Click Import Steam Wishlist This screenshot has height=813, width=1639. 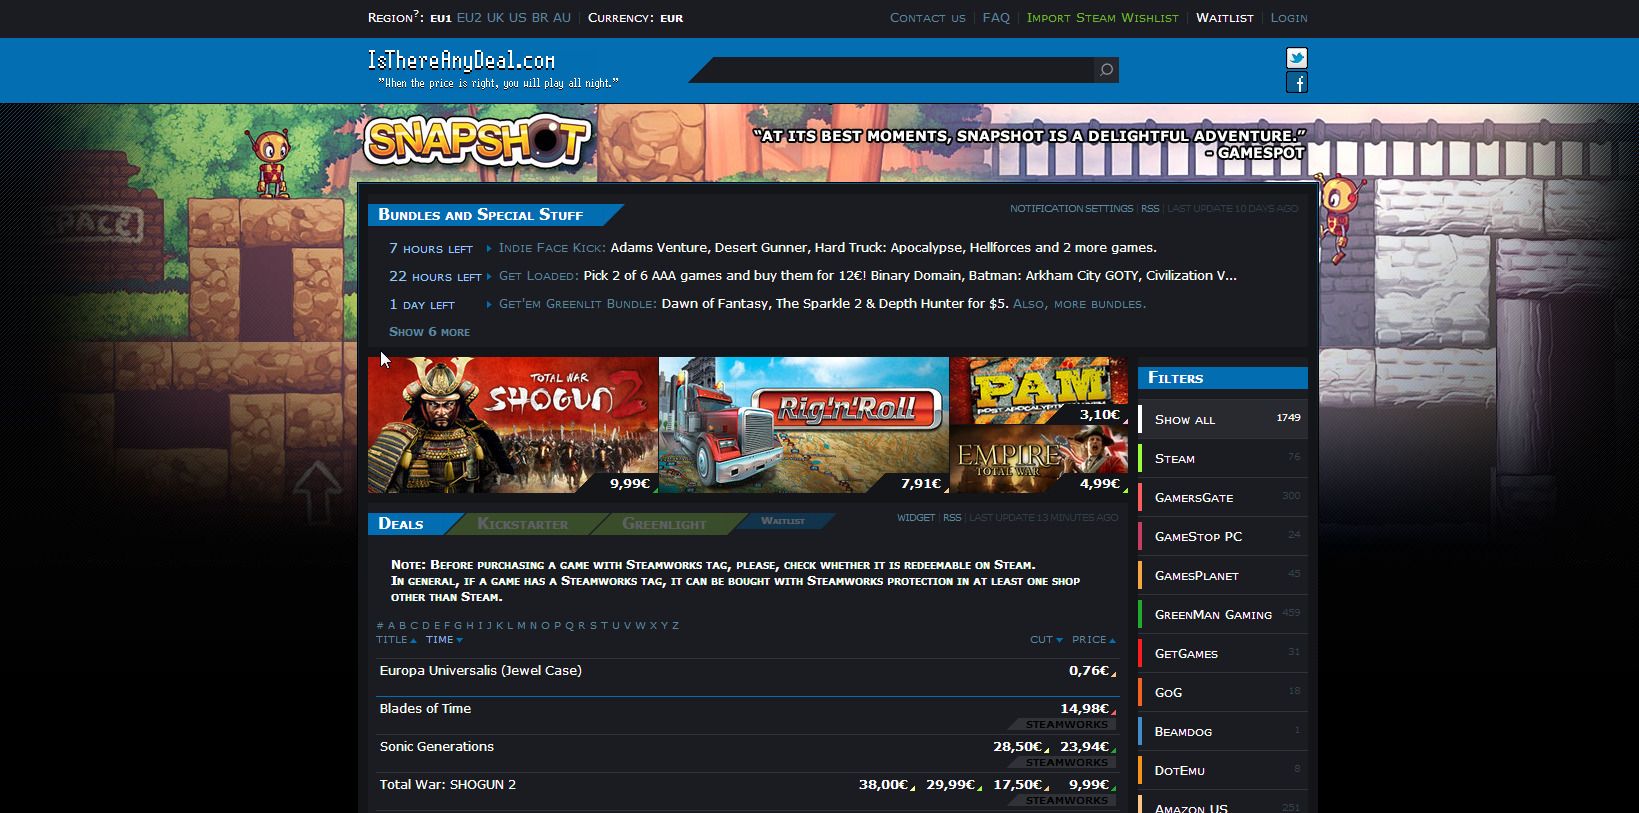point(1102,18)
